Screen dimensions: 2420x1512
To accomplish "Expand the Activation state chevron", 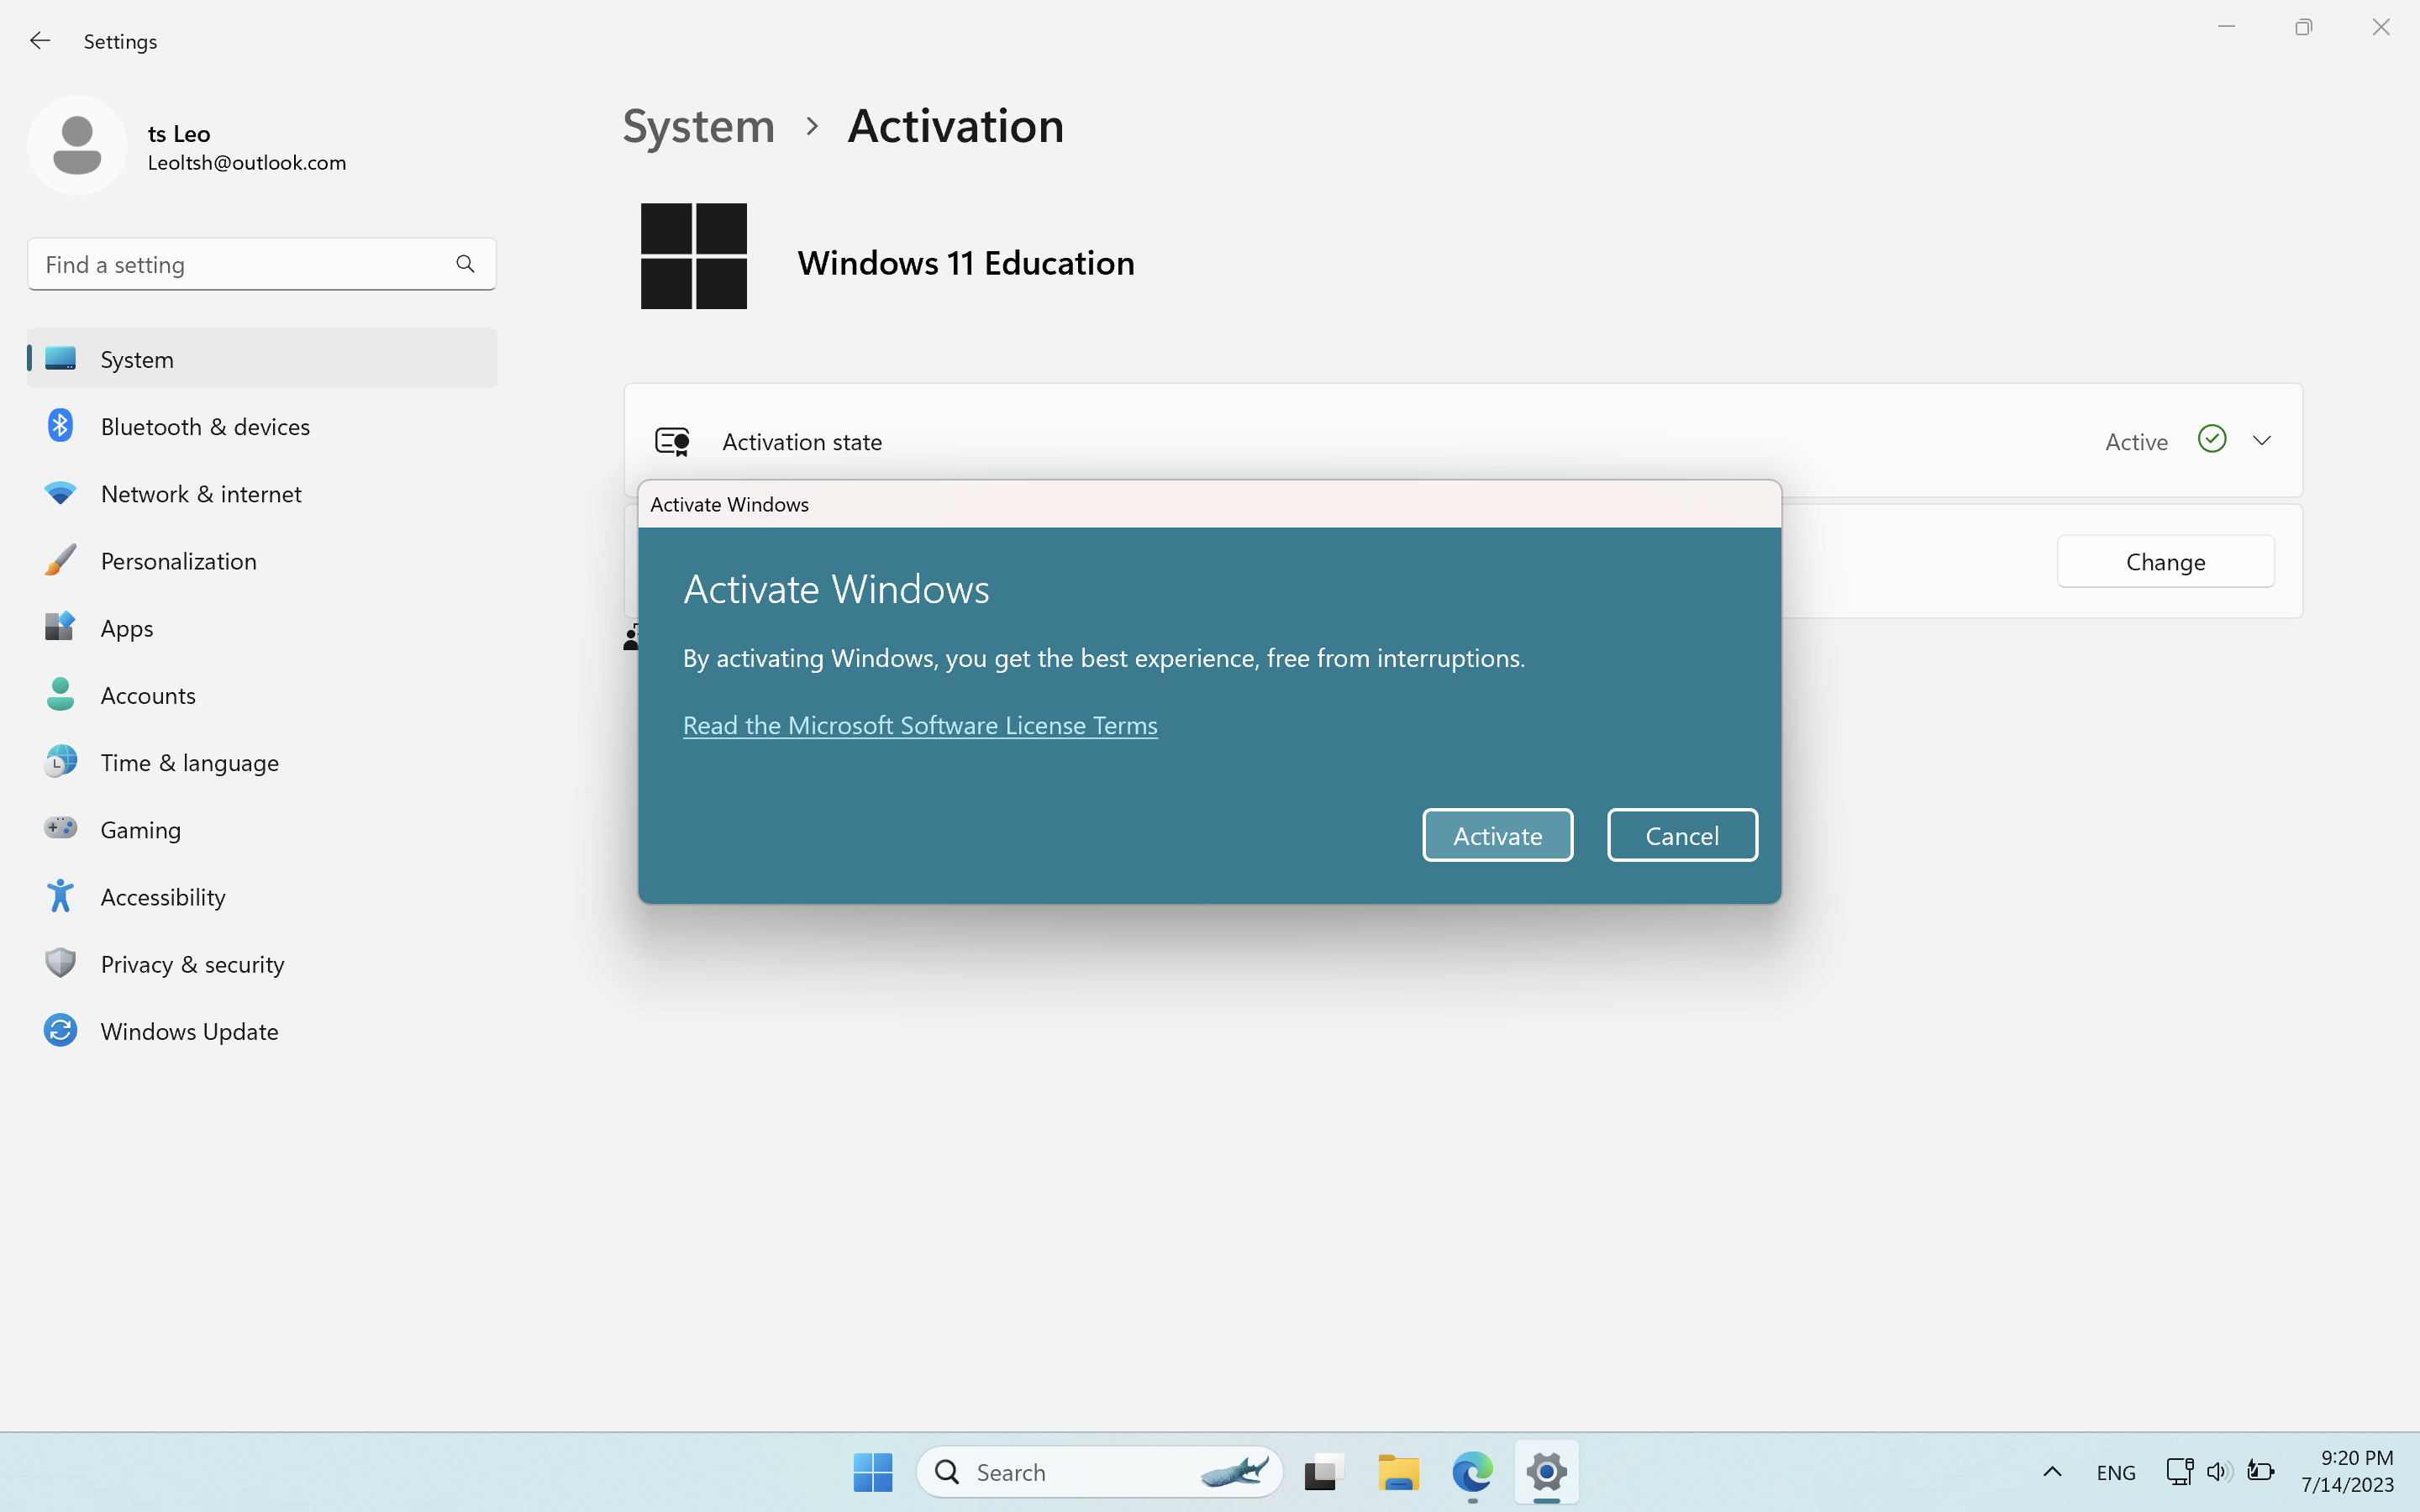I will (2262, 441).
